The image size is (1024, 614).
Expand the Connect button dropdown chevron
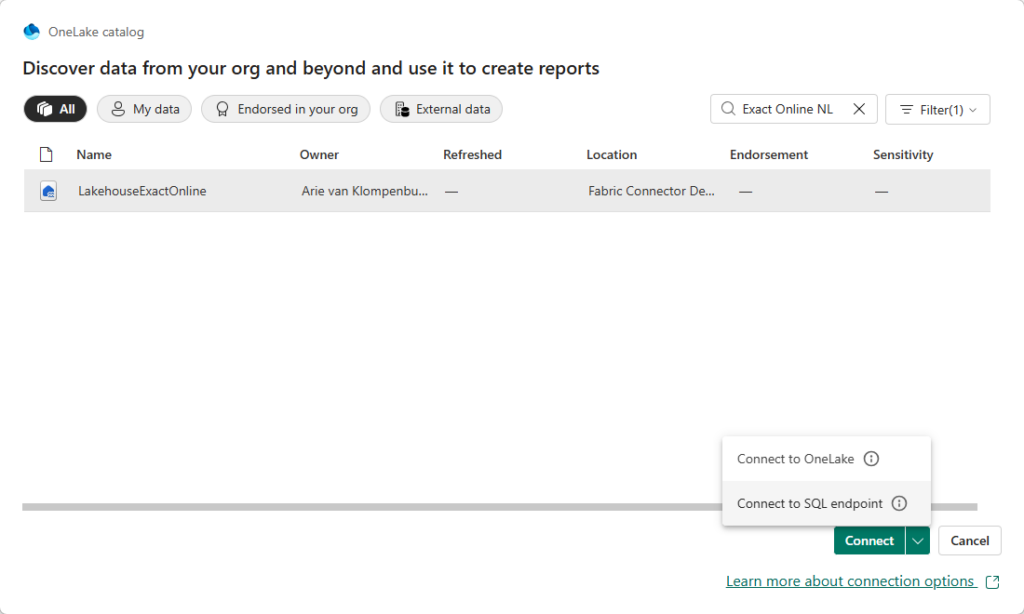click(917, 540)
